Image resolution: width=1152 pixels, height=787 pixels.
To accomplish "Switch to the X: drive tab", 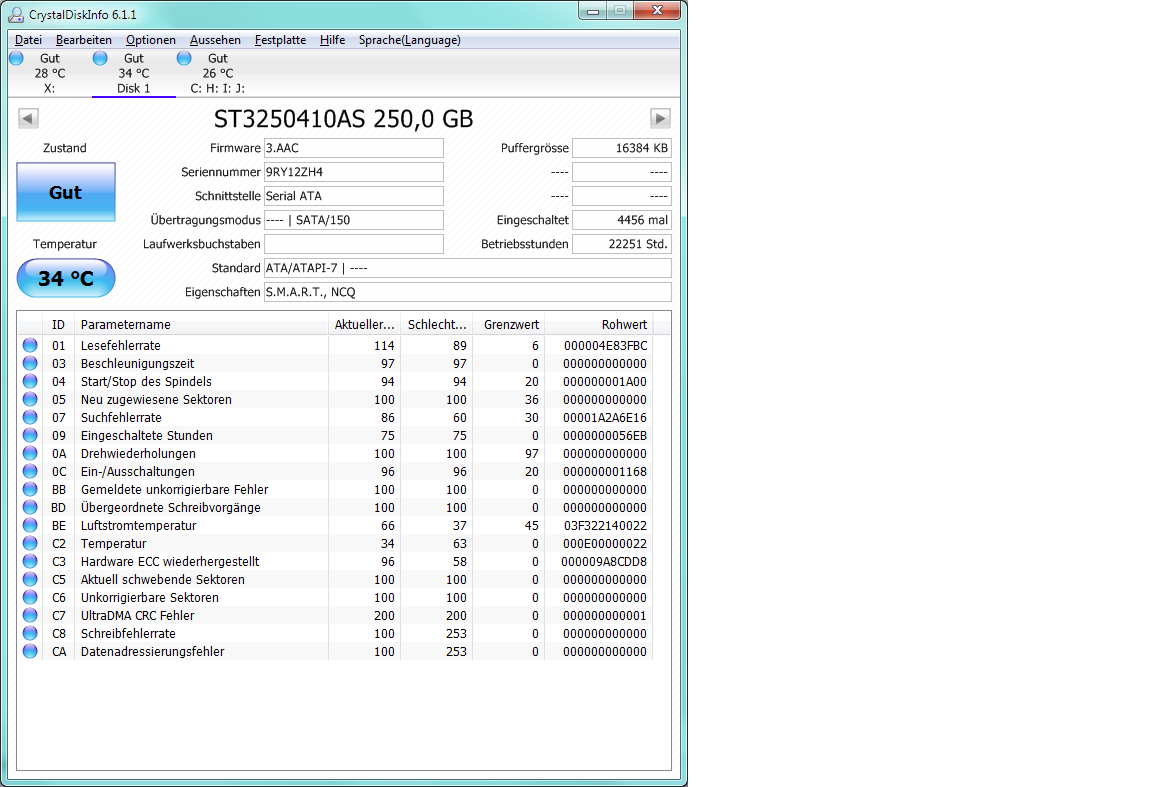I will coord(49,73).
